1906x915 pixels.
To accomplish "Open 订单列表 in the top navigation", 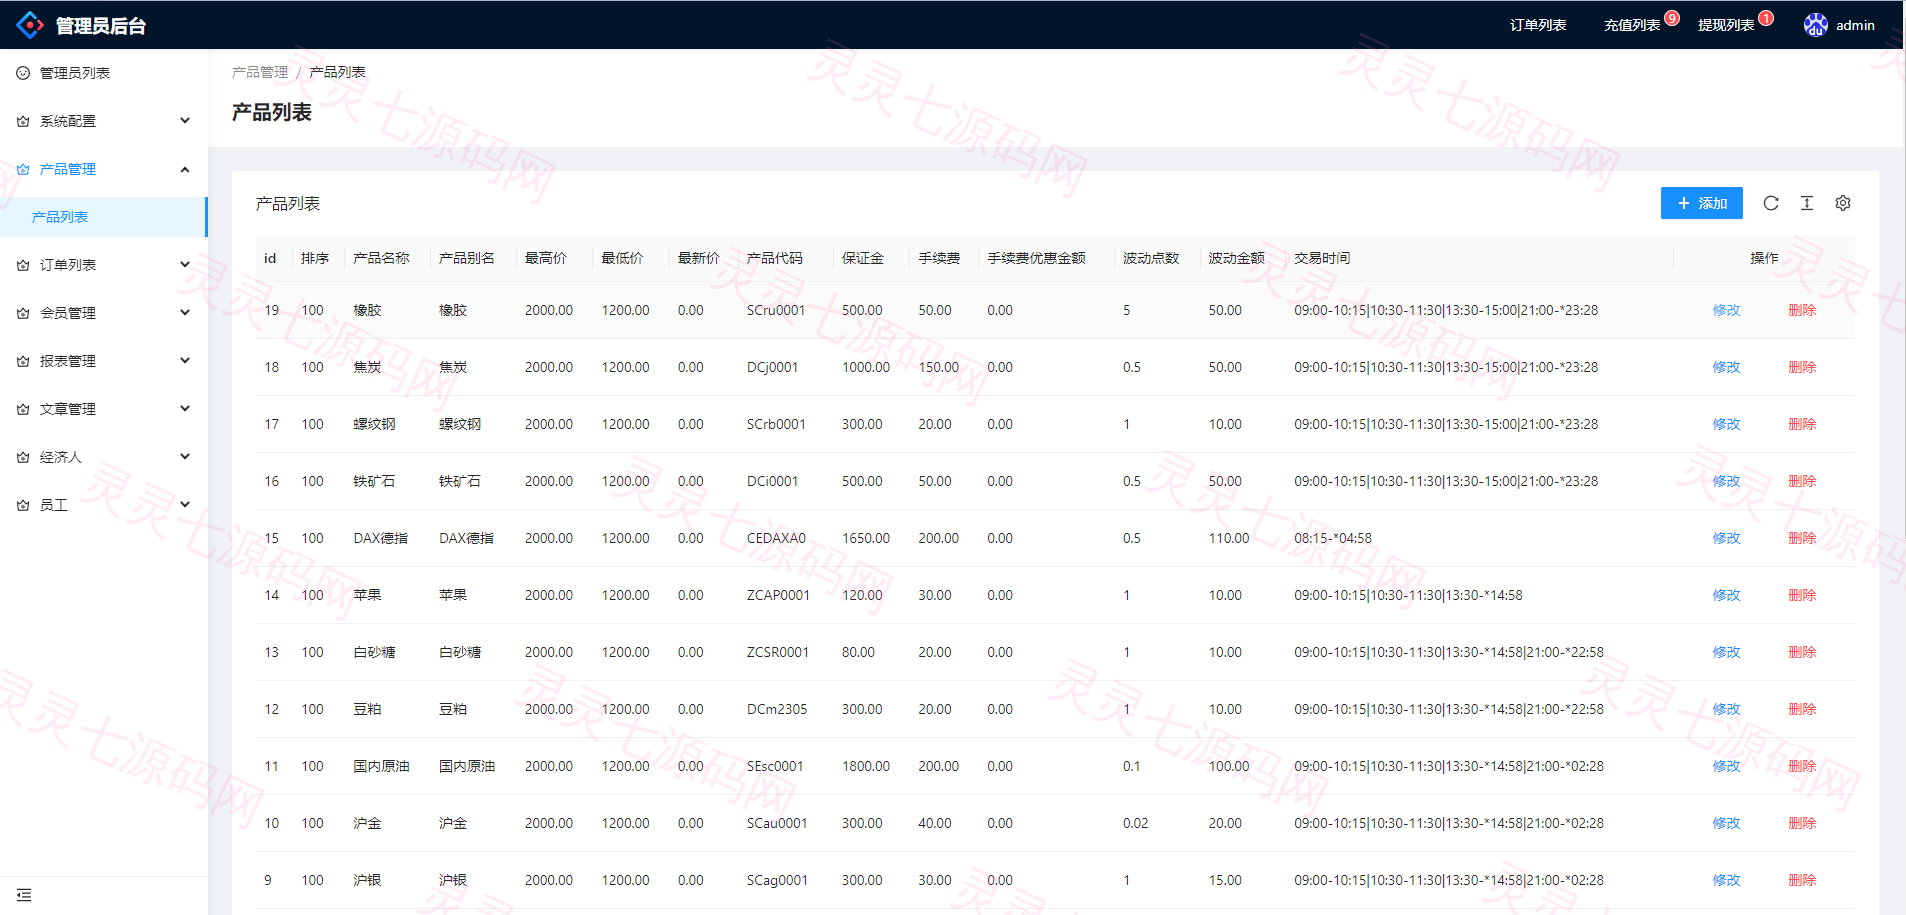I will [1538, 25].
